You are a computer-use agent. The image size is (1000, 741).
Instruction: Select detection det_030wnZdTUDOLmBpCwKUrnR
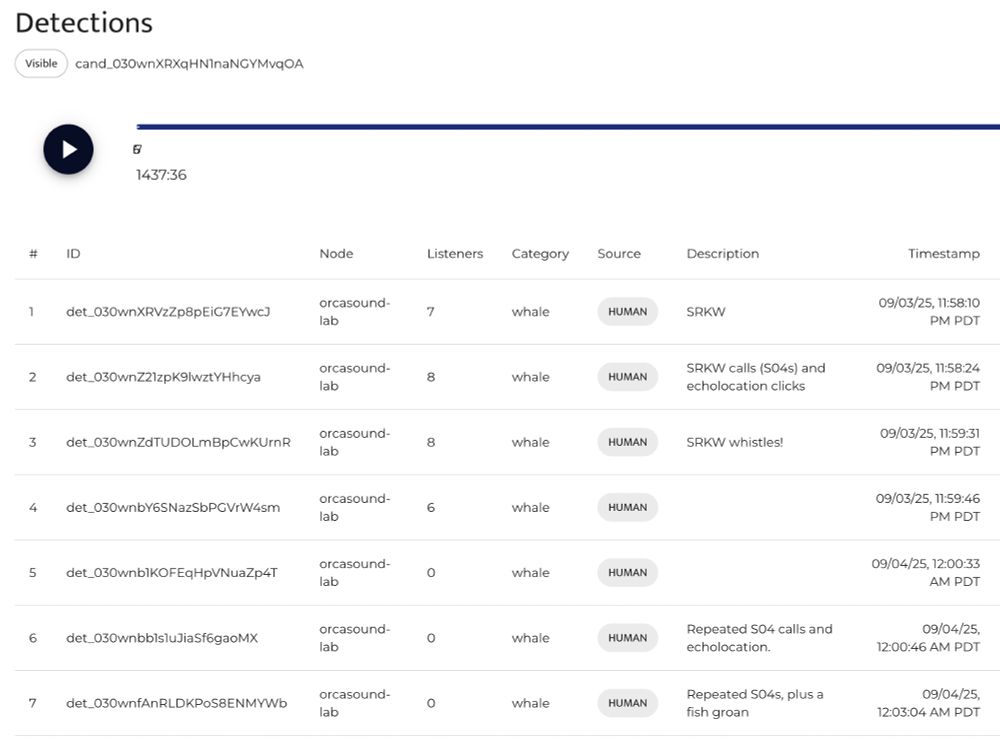(179, 442)
